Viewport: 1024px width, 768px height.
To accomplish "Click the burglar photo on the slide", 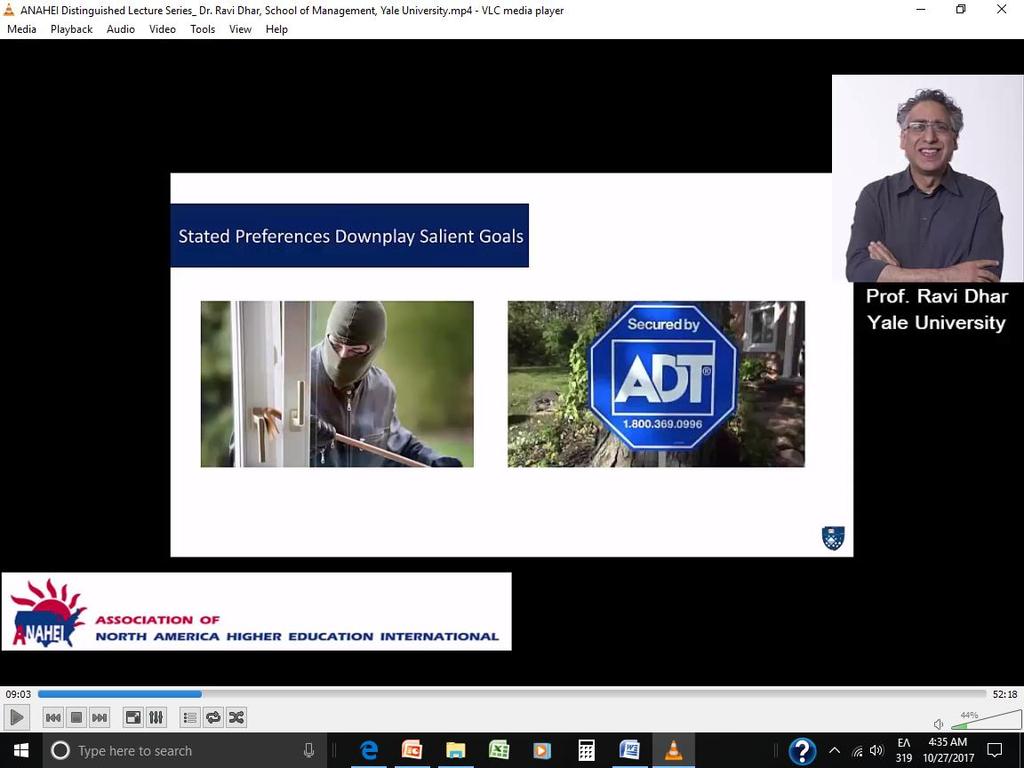I will pyautogui.click(x=337, y=384).
